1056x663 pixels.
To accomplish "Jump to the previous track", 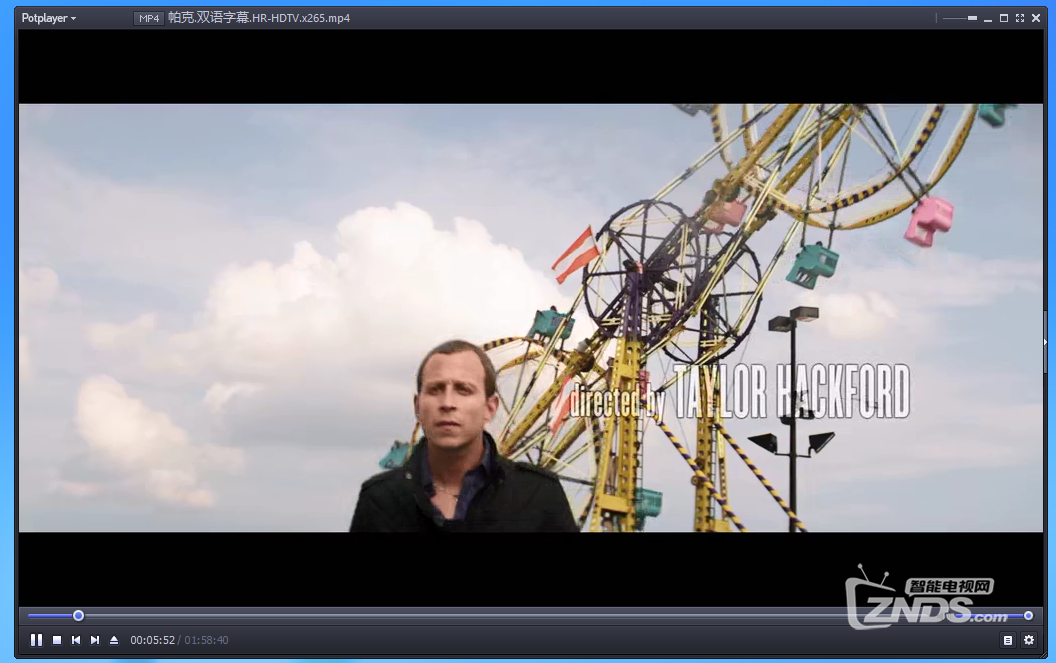I will (76, 640).
